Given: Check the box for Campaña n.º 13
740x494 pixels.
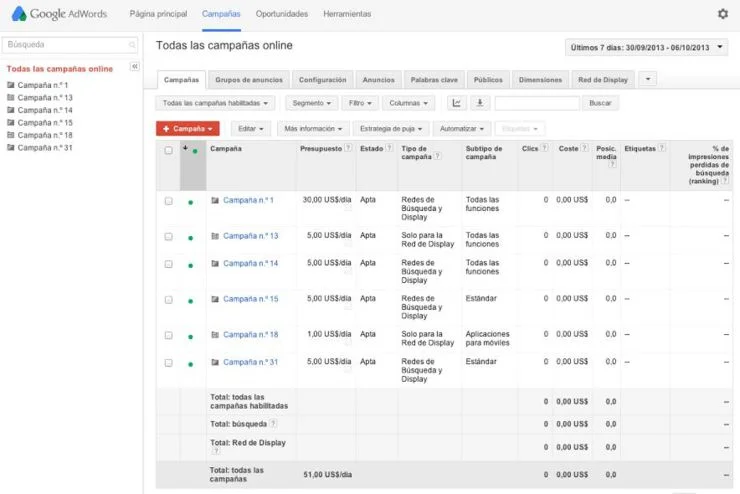Looking at the screenshot, I should pos(168,236).
